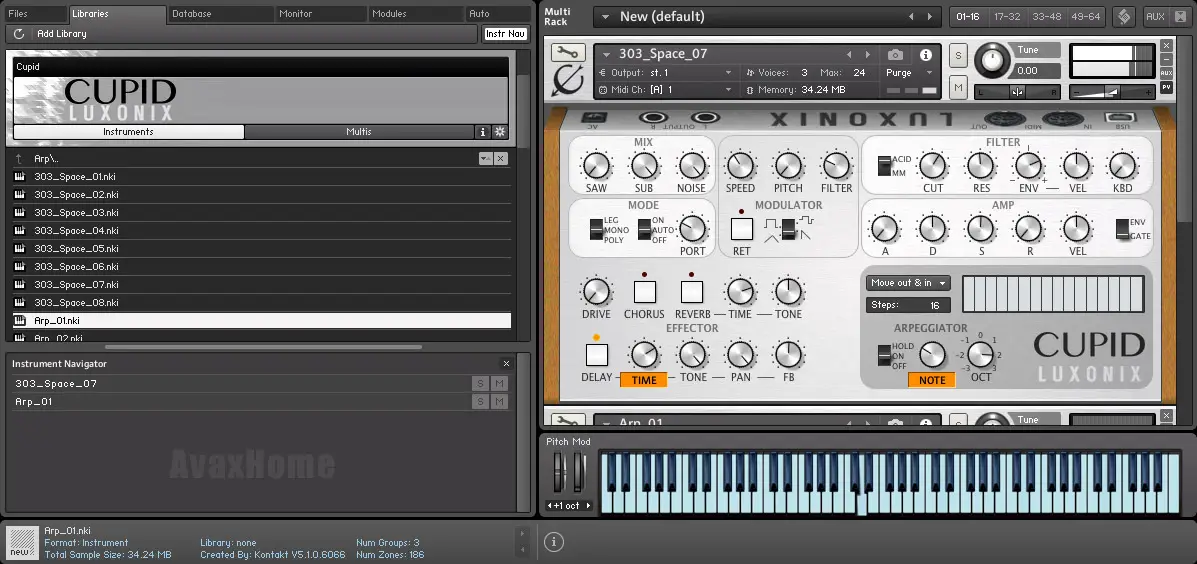Toggle the workspace manager icon beside 49-64
Image resolution: width=1197 pixels, height=564 pixels.
[1124, 16]
